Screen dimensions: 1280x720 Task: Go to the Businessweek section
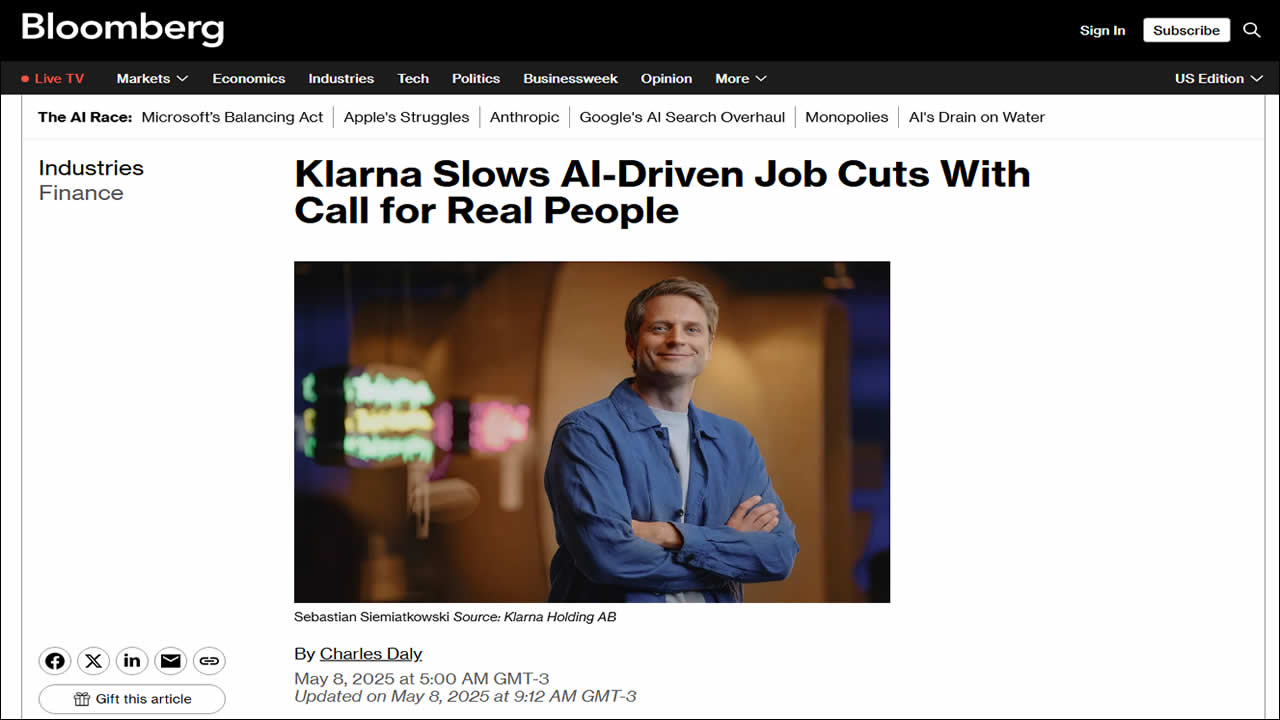(570, 78)
